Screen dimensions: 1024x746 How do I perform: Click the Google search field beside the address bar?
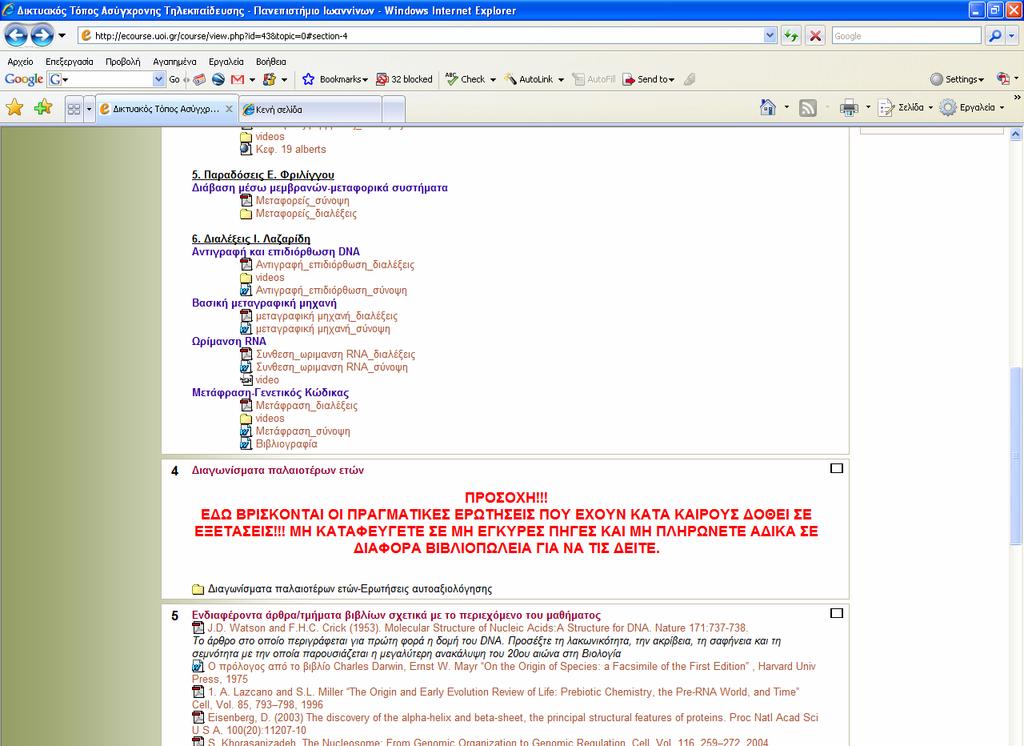pyautogui.click(x=906, y=36)
